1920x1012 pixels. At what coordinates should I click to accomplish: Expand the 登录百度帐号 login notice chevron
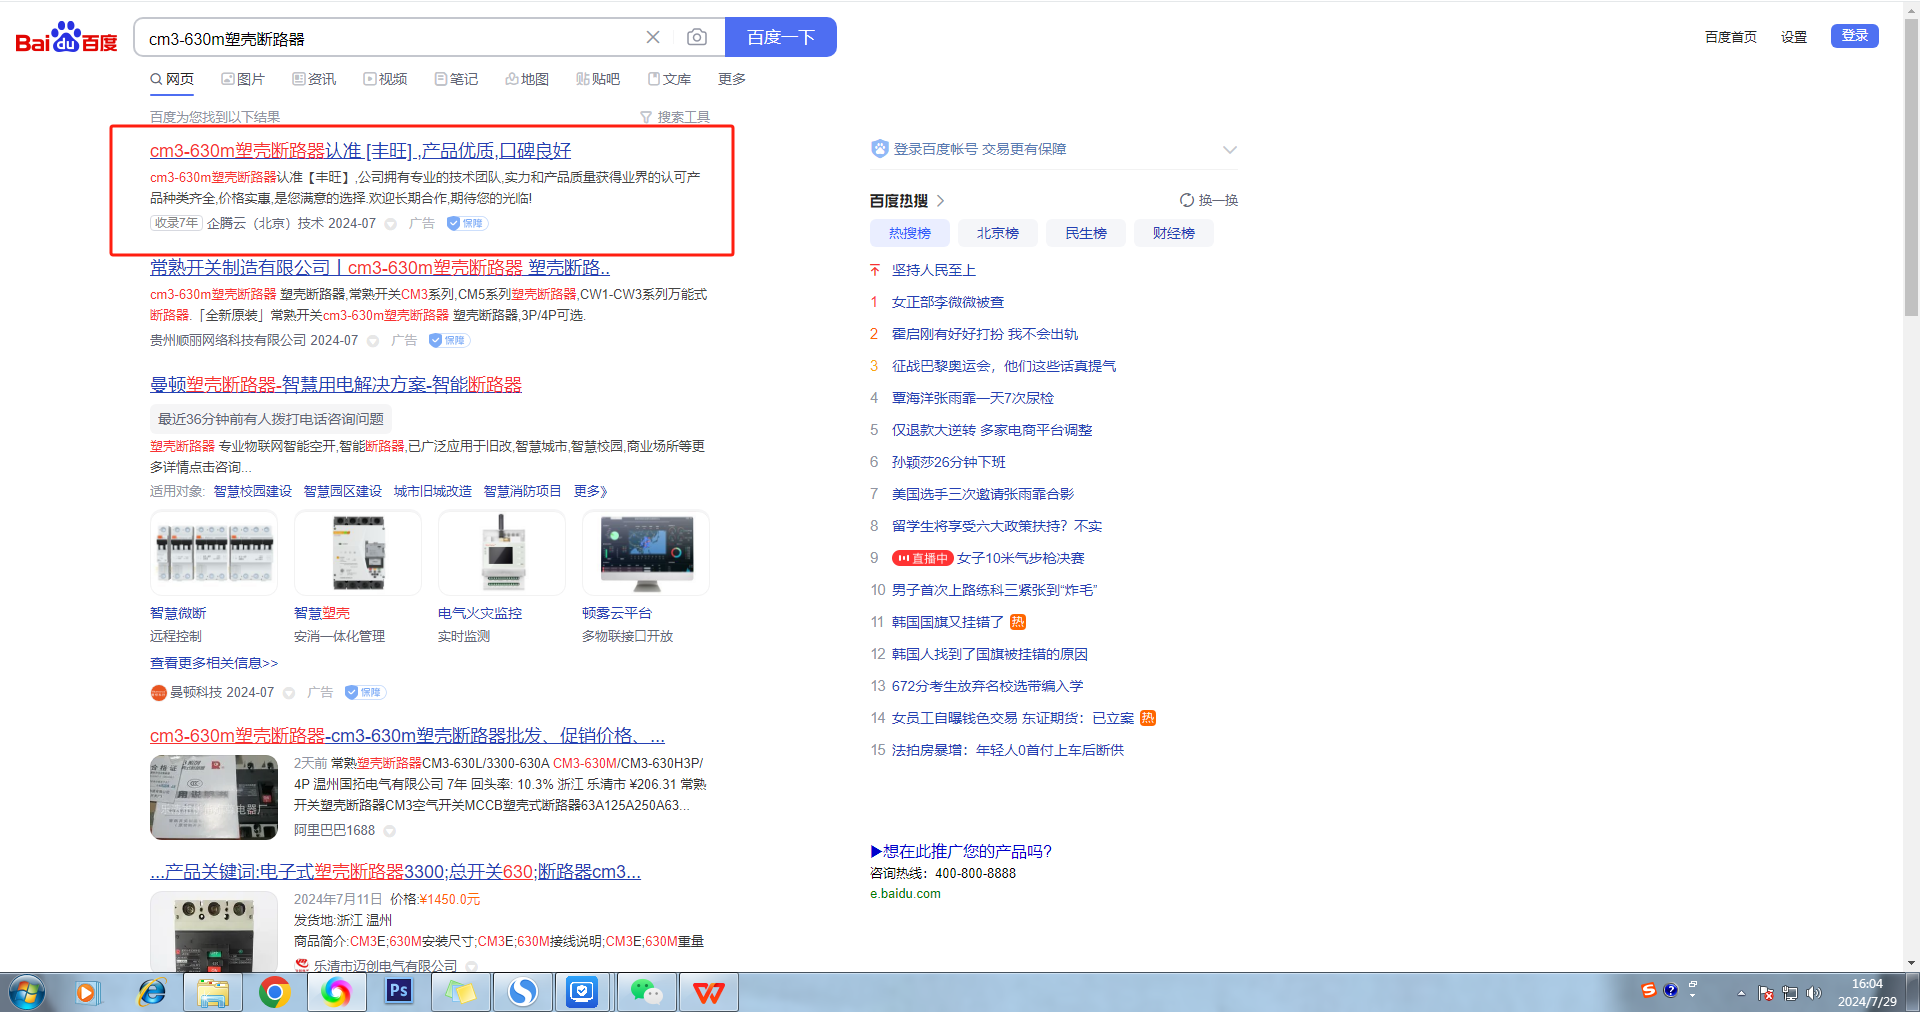1229,149
